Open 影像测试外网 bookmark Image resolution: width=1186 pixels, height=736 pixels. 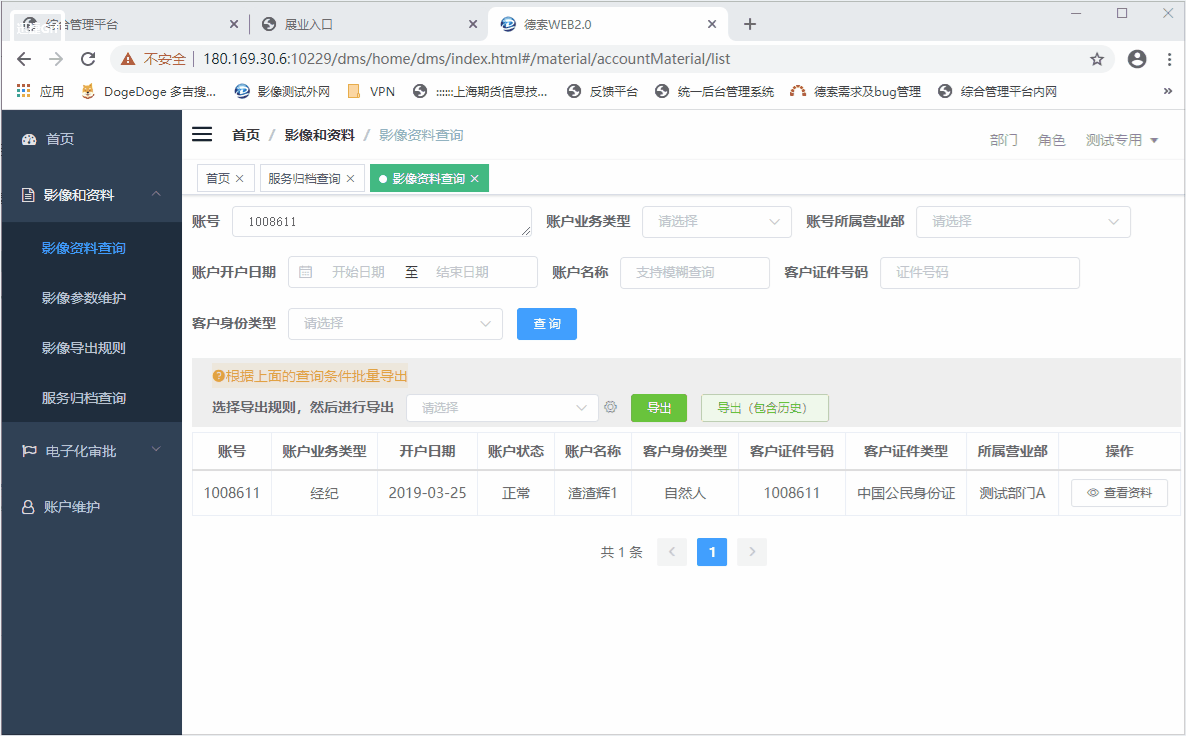(282, 92)
